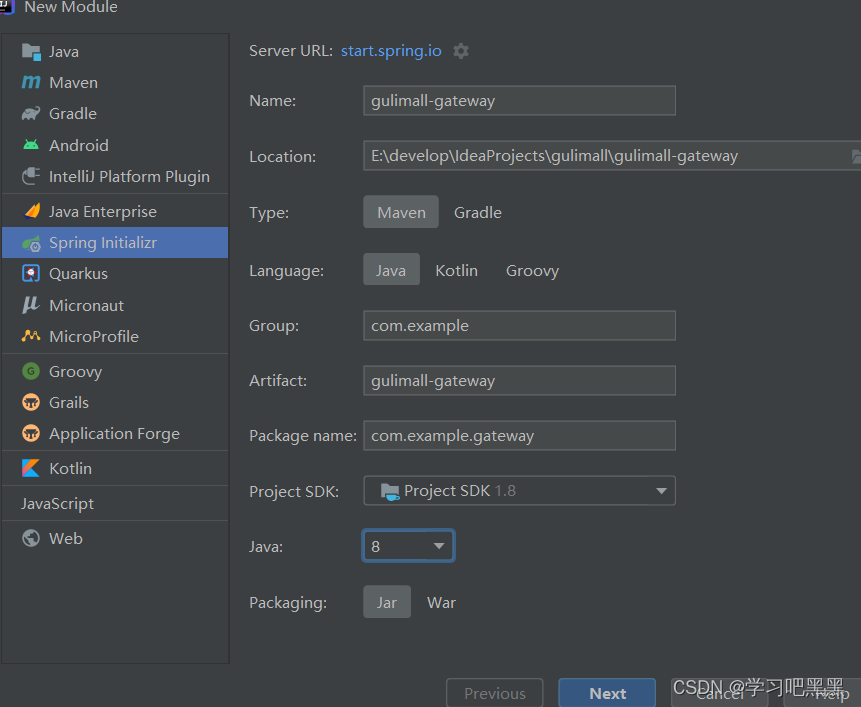Screen dimensions: 861x707
Task: Select Android module type
Action: pos(115,145)
